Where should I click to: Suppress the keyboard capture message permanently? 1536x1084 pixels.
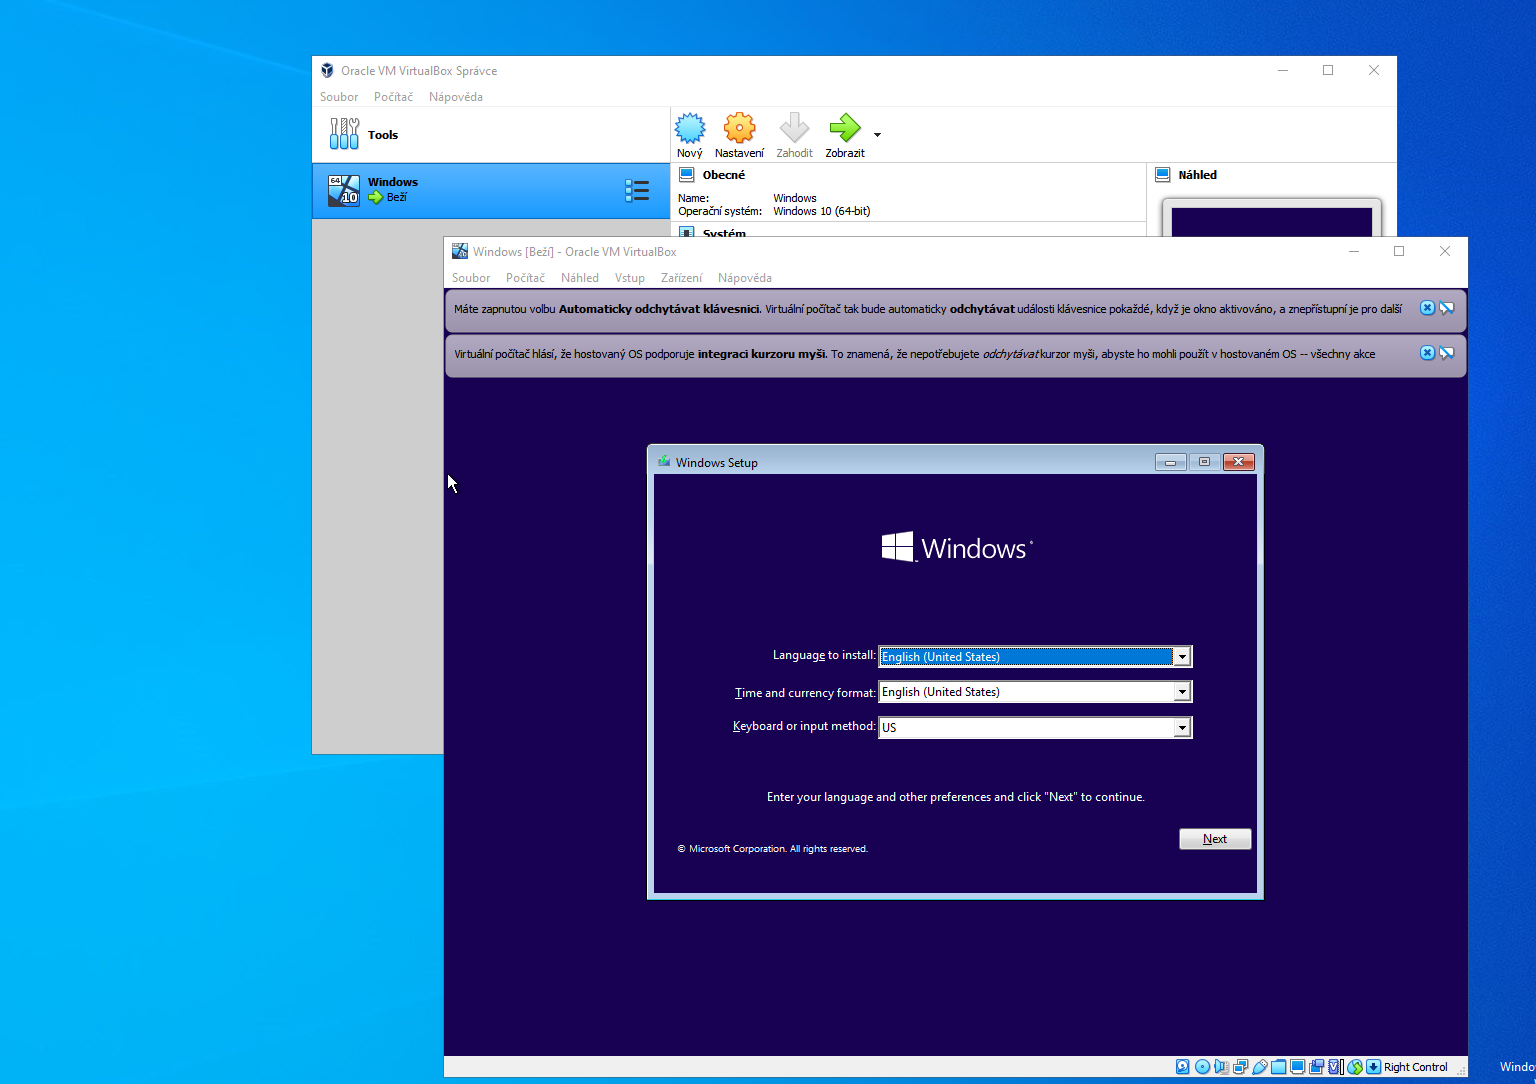(1446, 308)
